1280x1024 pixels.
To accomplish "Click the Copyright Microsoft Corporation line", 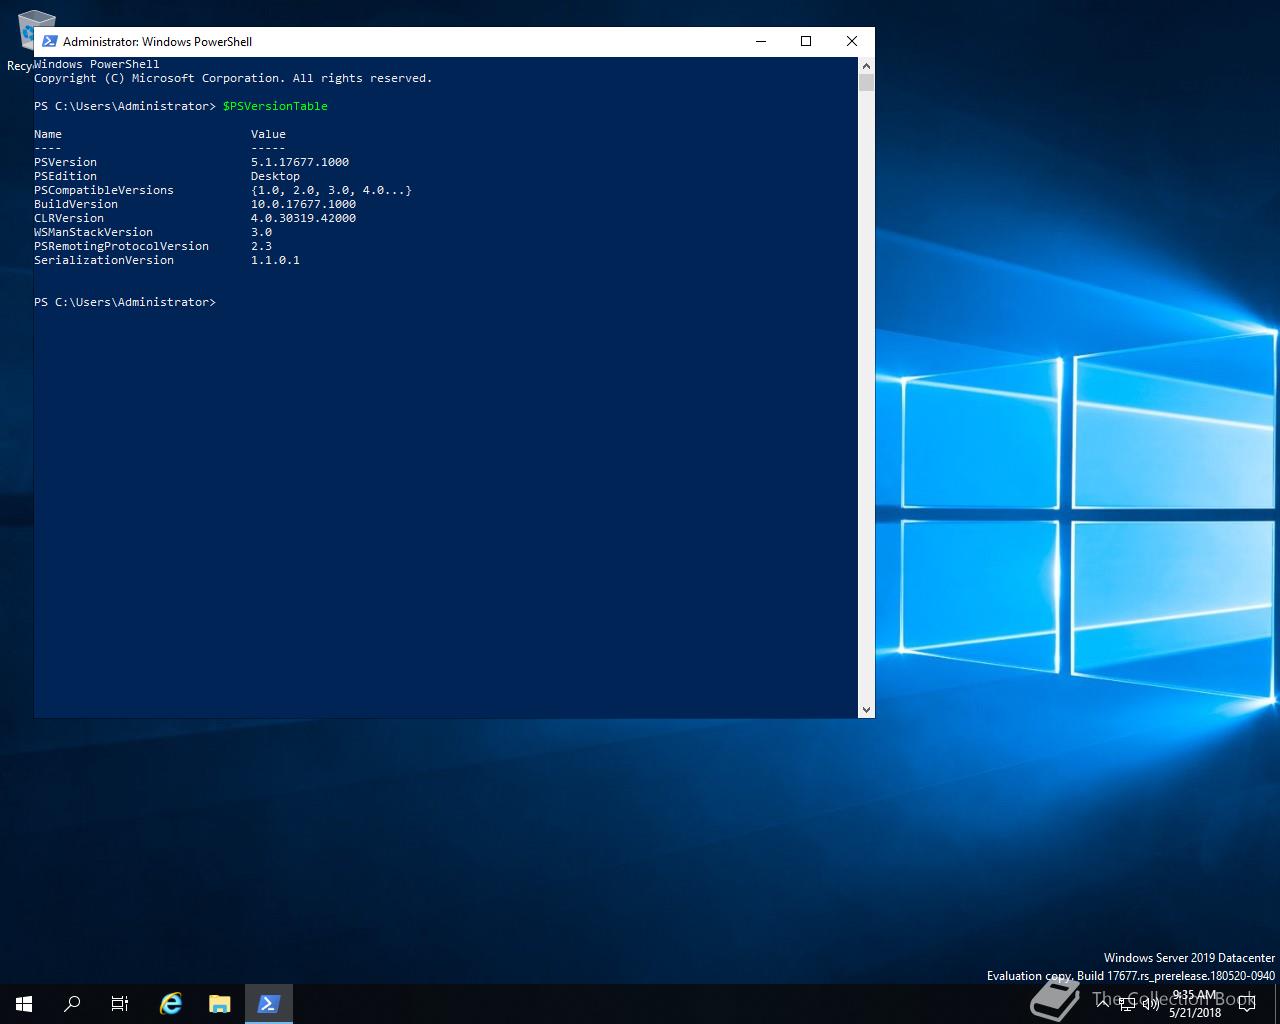I will pyautogui.click(x=233, y=78).
